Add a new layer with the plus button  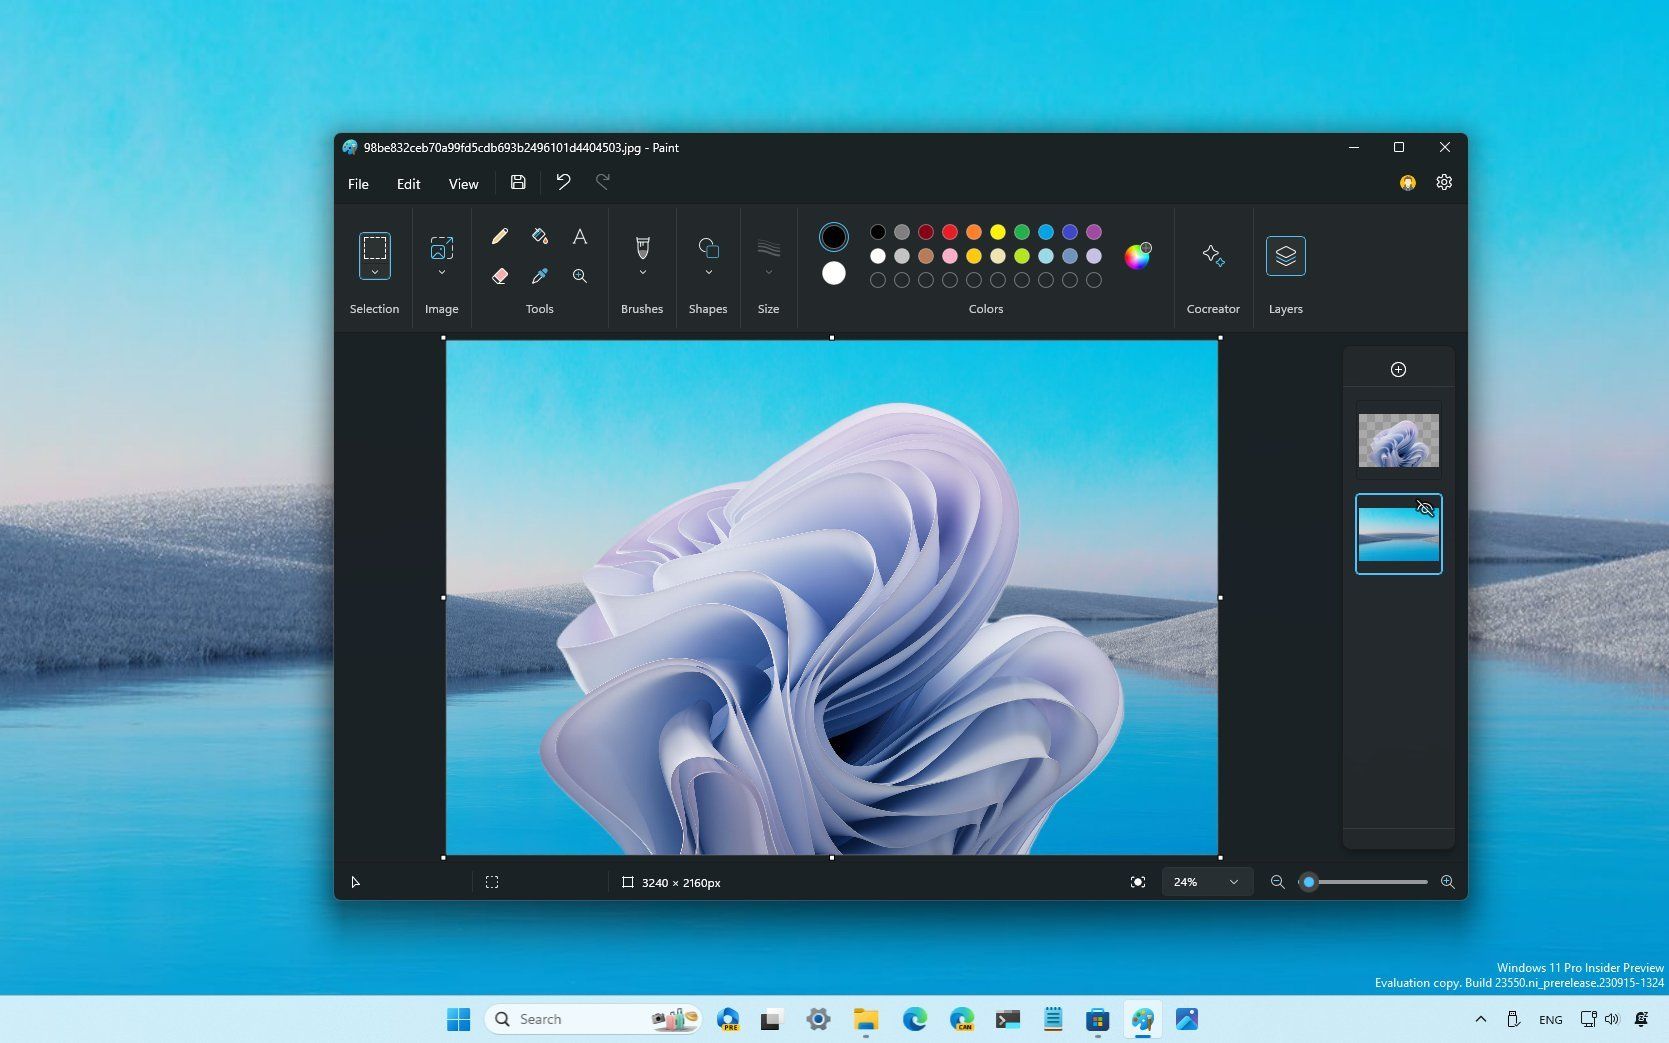1398,368
